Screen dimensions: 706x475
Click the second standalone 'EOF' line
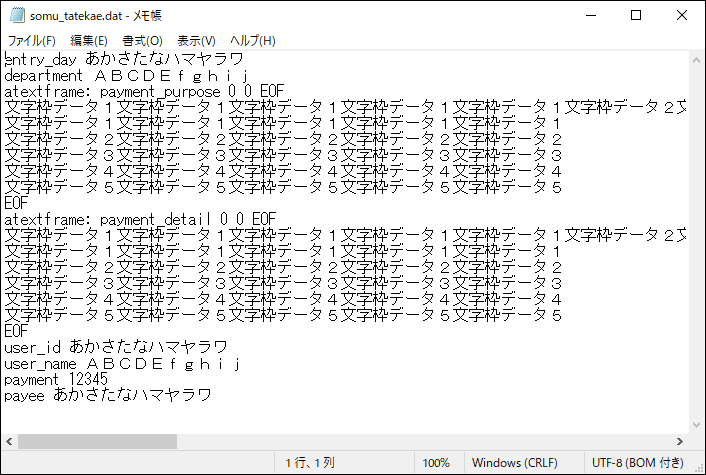coord(16,331)
